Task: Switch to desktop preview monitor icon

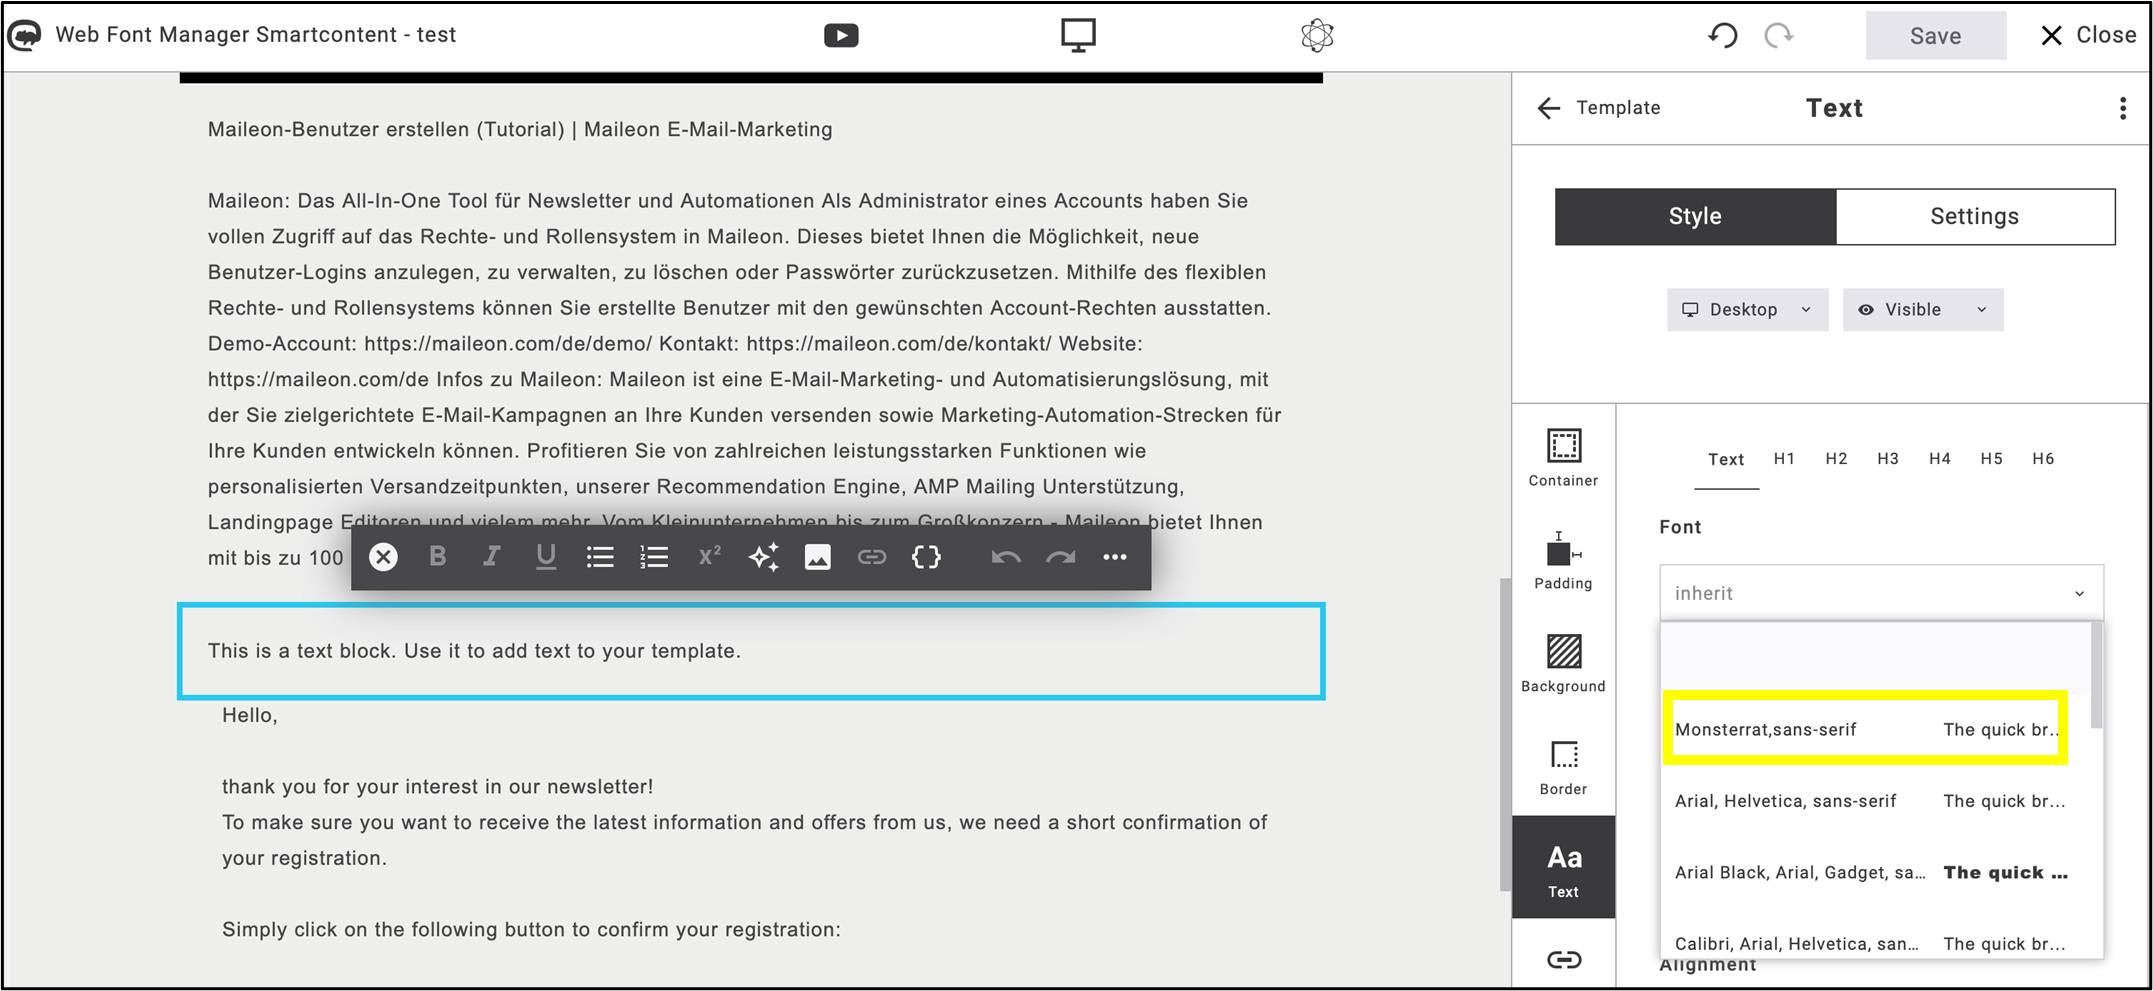Action: (x=1078, y=35)
